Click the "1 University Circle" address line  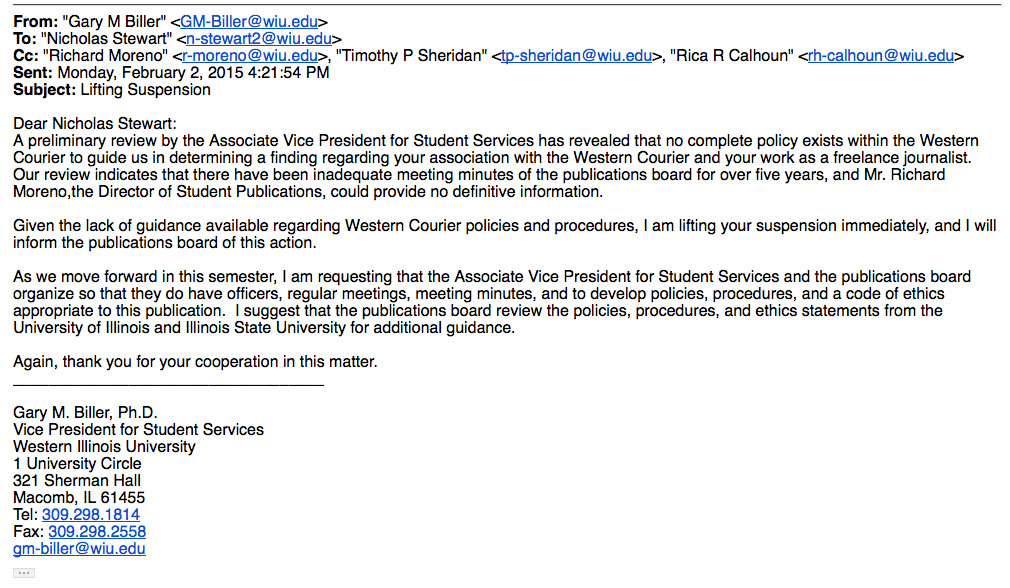tap(77, 463)
